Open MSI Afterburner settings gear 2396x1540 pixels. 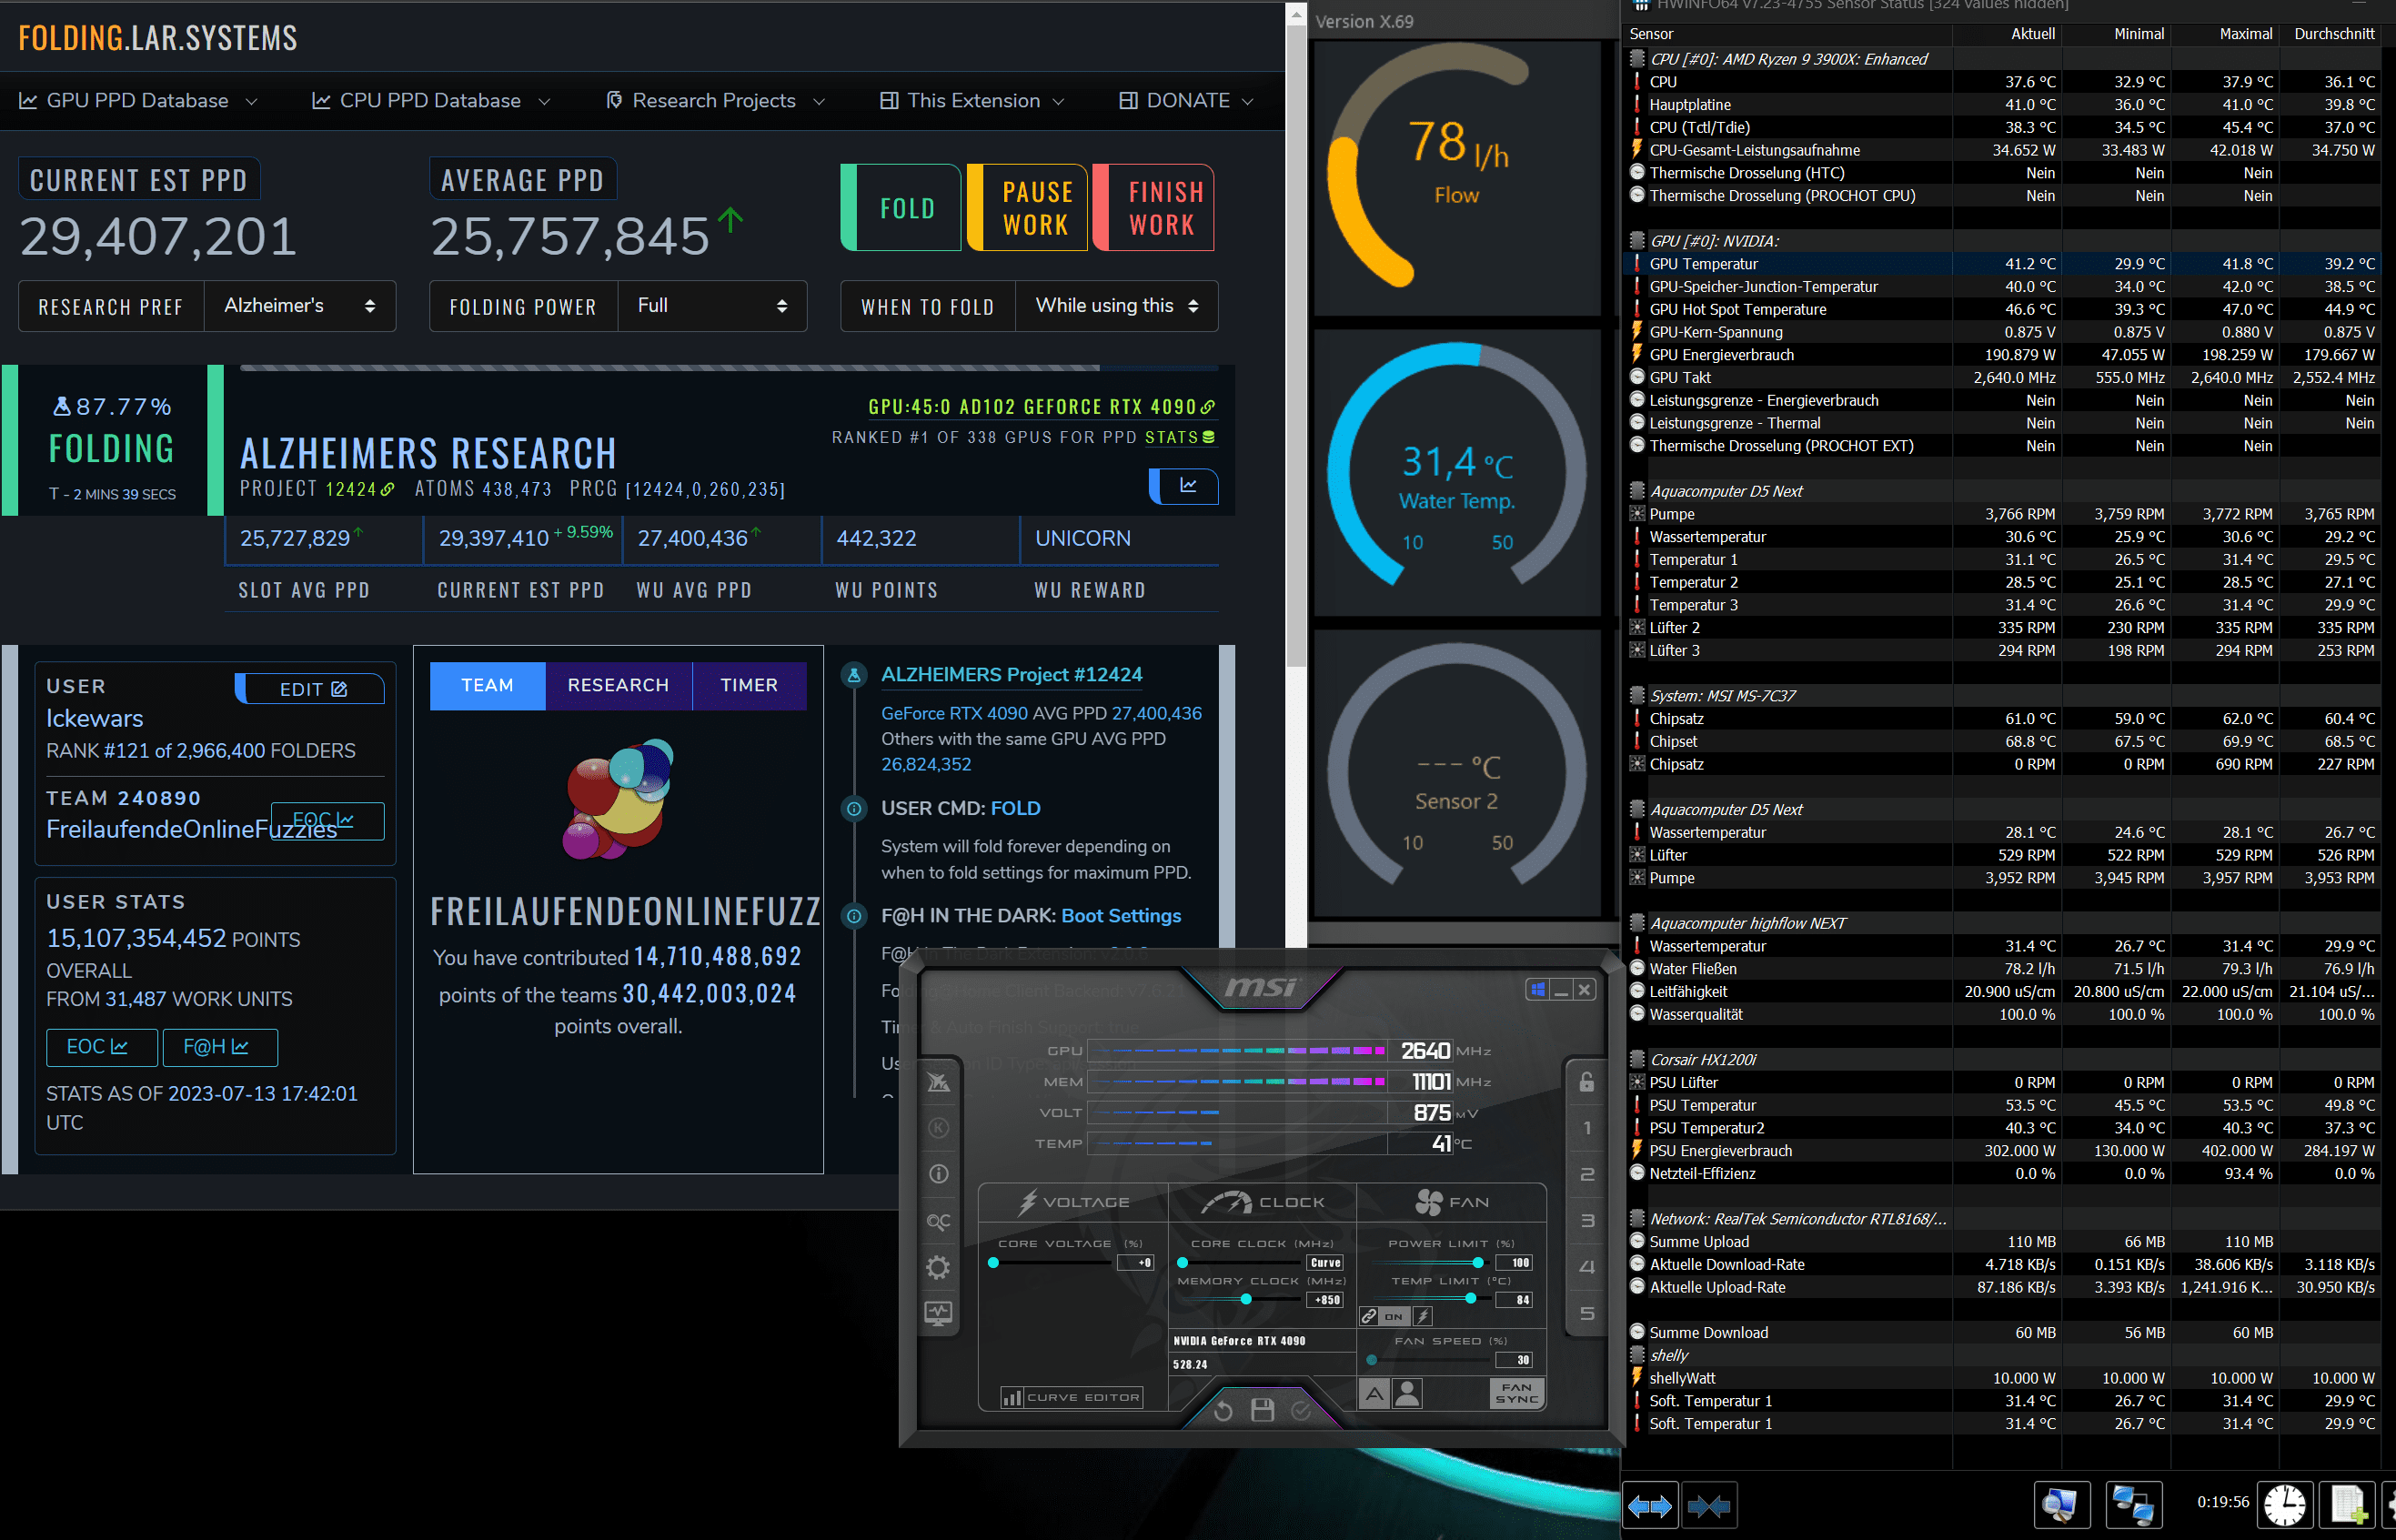click(x=938, y=1268)
